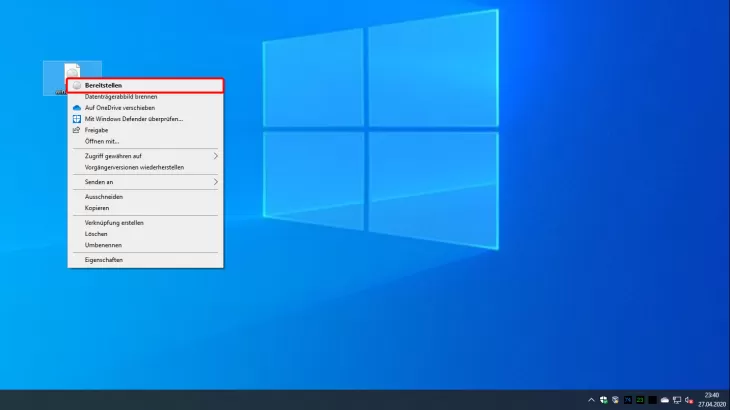Click the Freigabe share icon
730x410 pixels.
tap(76, 130)
